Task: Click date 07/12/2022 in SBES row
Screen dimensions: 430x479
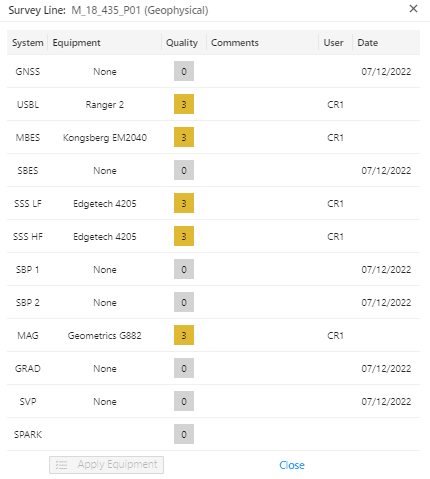Action: tap(386, 170)
